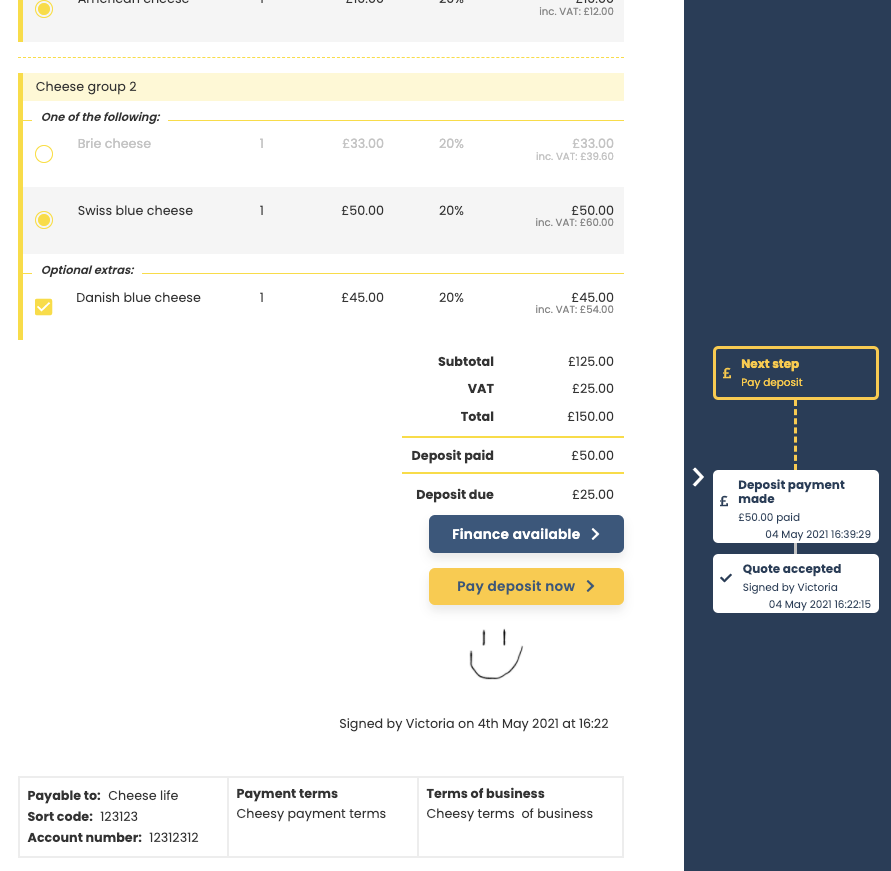Image resolution: width=891 pixels, height=871 pixels.
Task: Collapse sidebar using the white chevron arrow
Action: click(x=698, y=477)
